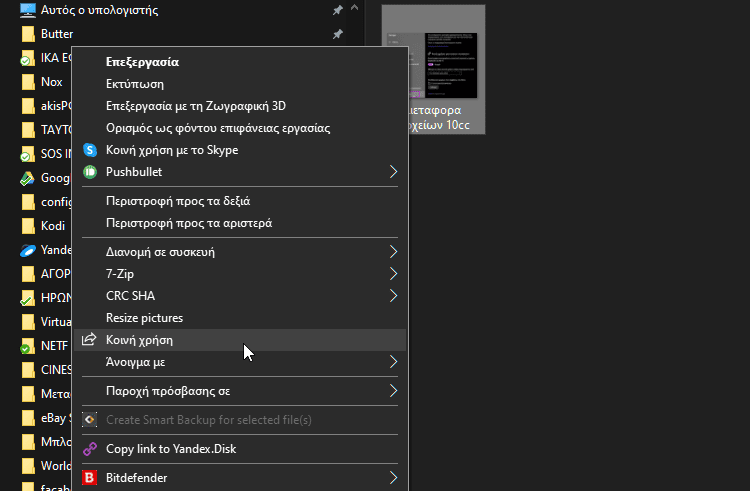Screen dimensions: 750x491
Task: Click the Yandex disk icon in sidebar
Action: tap(28, 250)
